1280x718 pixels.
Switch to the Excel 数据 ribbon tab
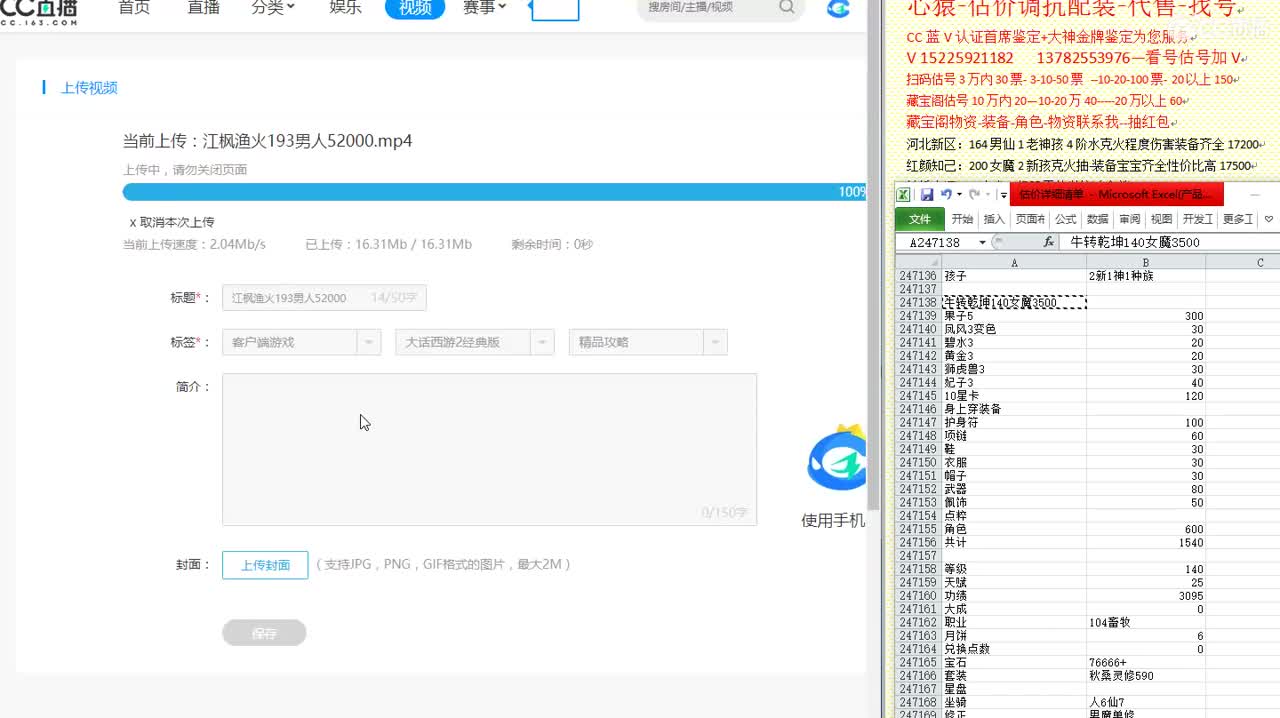(1098, 219)
